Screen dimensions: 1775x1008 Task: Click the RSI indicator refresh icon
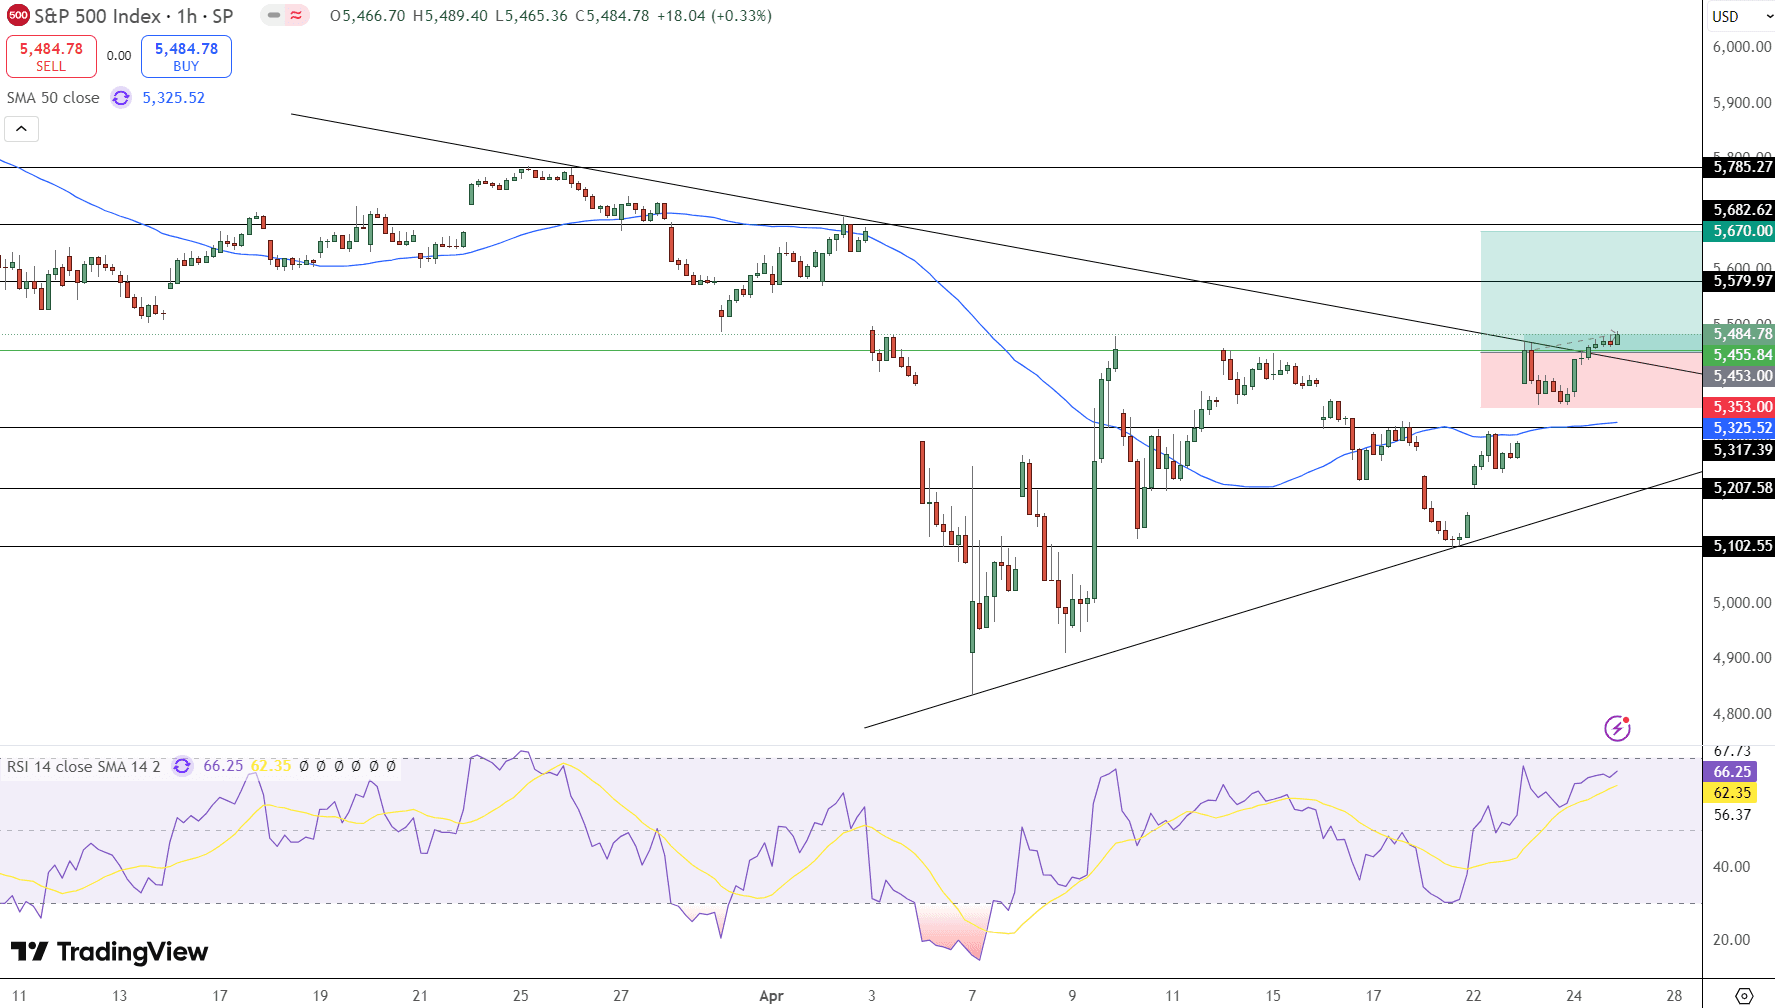182,766
